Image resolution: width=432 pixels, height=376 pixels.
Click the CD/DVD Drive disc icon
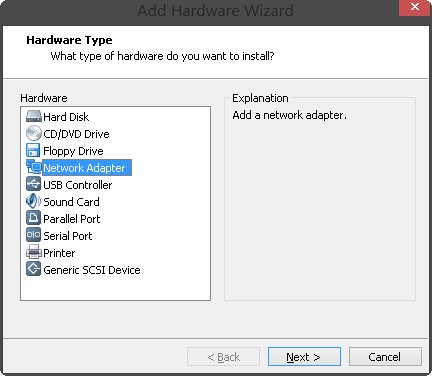pyautogui.click(x=34, y=134)
